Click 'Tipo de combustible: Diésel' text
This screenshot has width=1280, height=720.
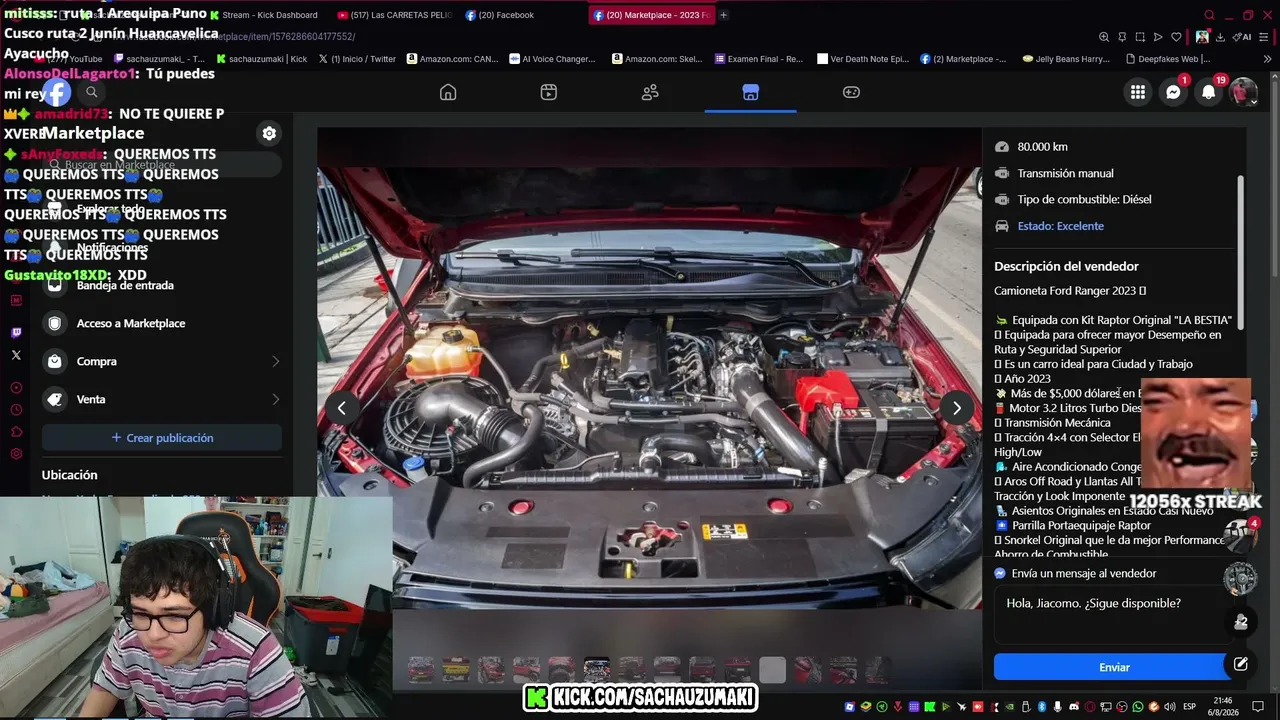(1084, 199)
